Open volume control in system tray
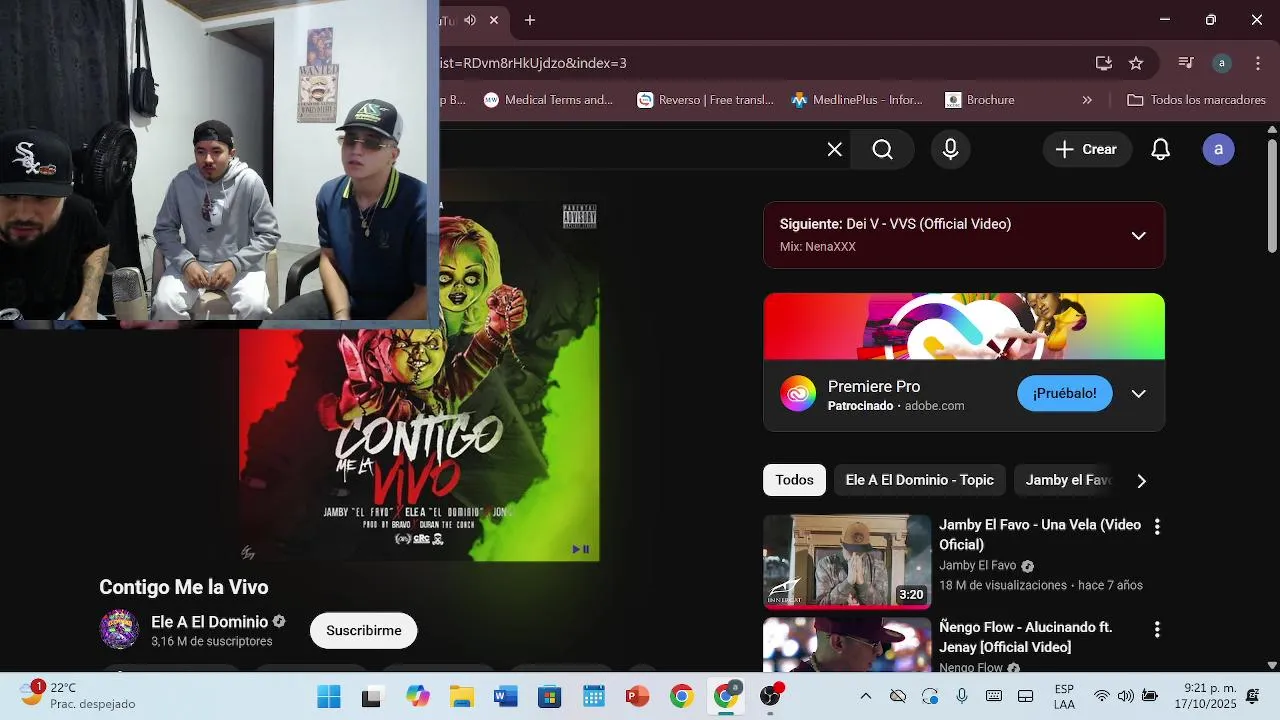 tap(1126, 696)
